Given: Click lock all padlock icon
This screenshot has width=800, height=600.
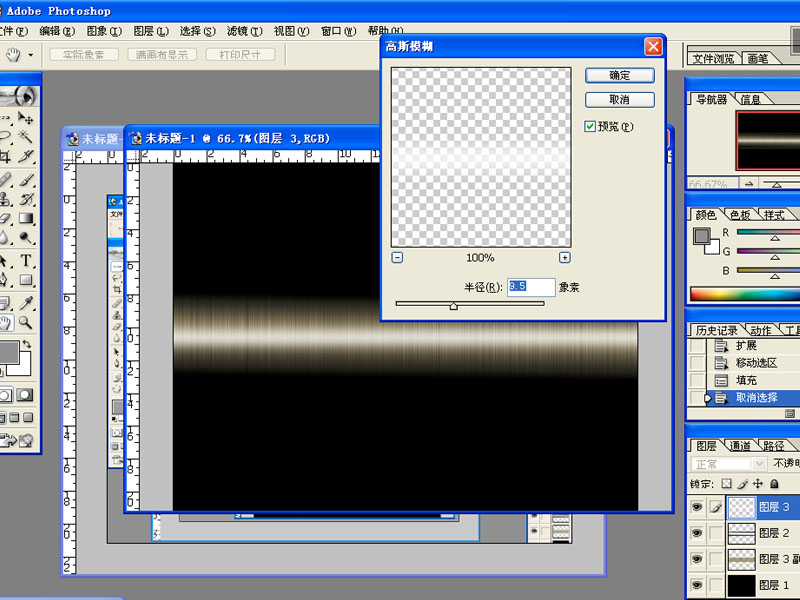Looking at the screenshot, I should [774, 484].
